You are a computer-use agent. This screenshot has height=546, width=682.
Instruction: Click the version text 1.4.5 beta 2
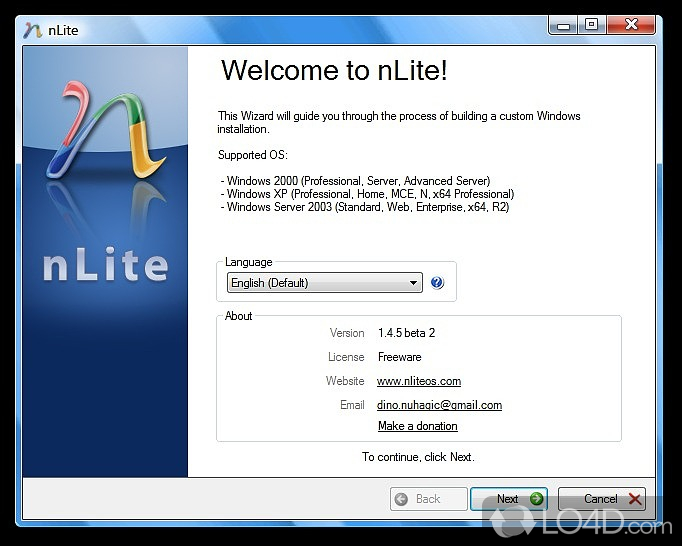pyautogui.click(x=406, y=333)
